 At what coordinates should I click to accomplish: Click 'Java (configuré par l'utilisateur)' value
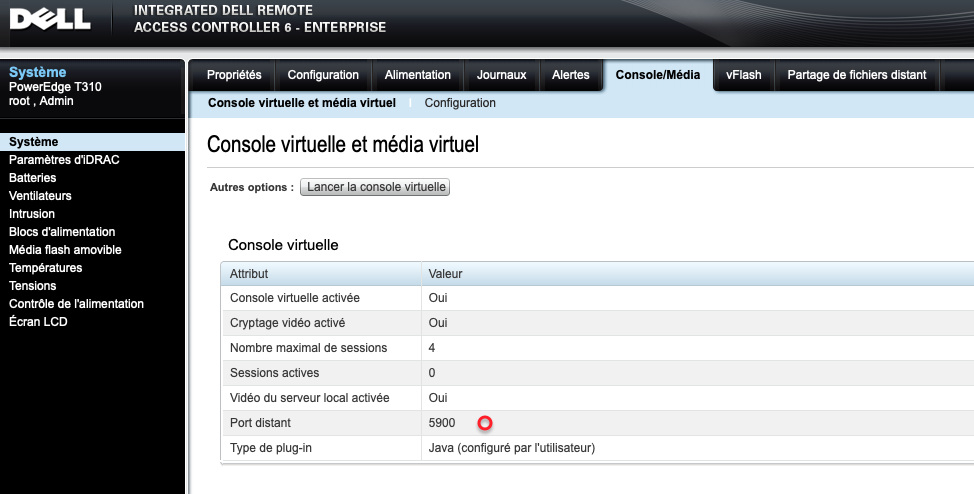[512, 447]
